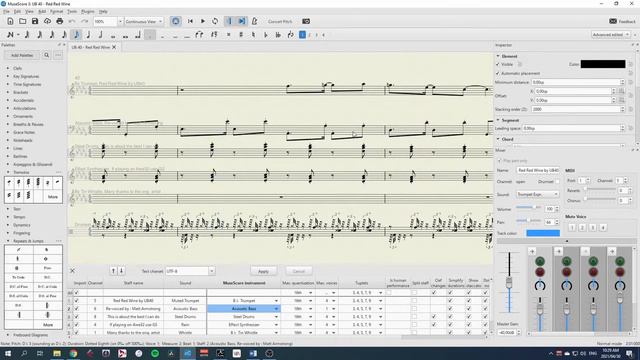Toggle the flat accidental

tap(265, 35)
